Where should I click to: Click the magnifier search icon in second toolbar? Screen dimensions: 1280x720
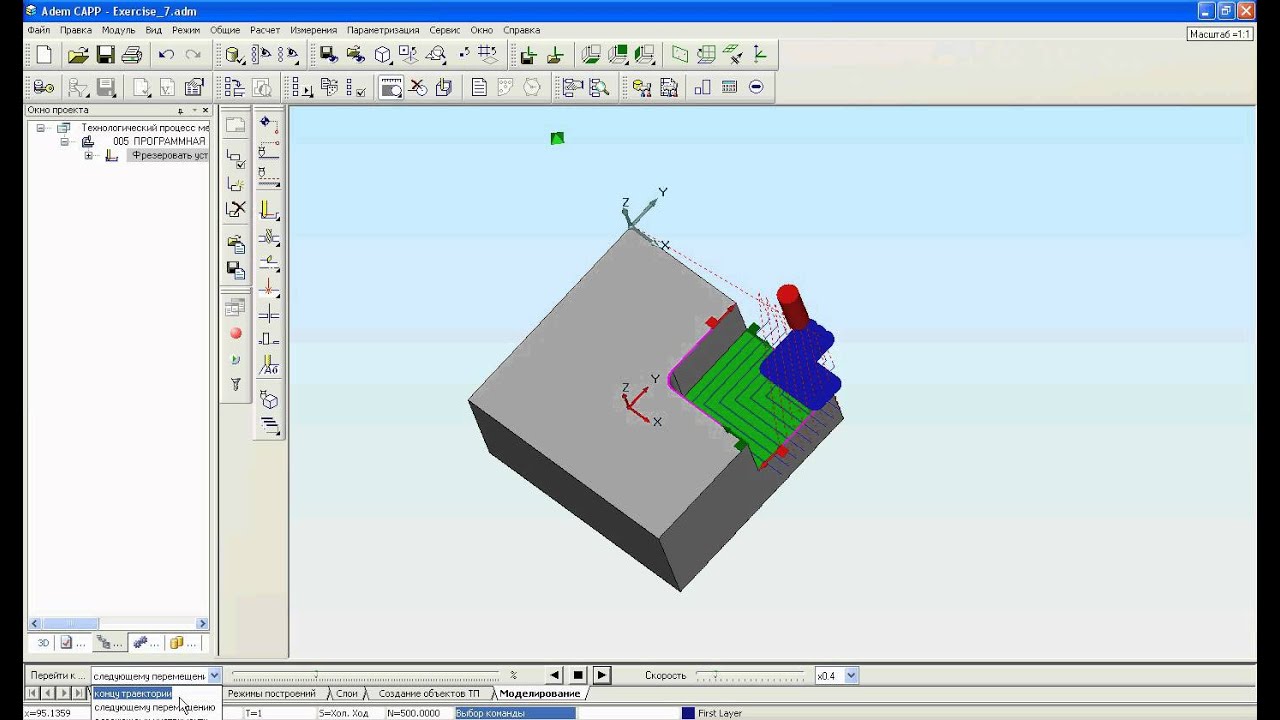(599, 88)
